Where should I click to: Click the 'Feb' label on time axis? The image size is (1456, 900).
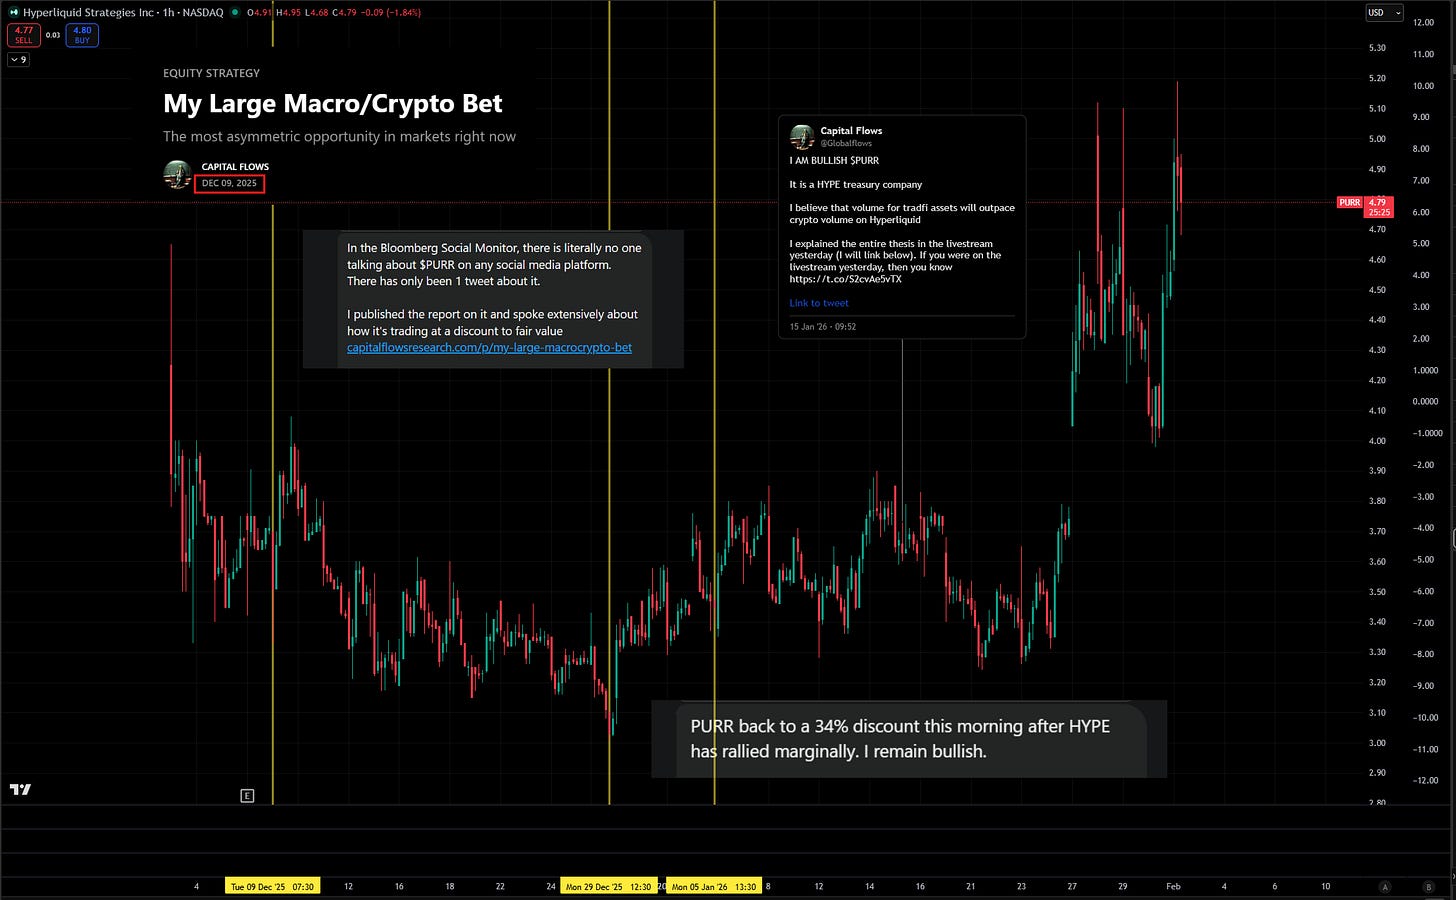click(x=1173, y=886)
